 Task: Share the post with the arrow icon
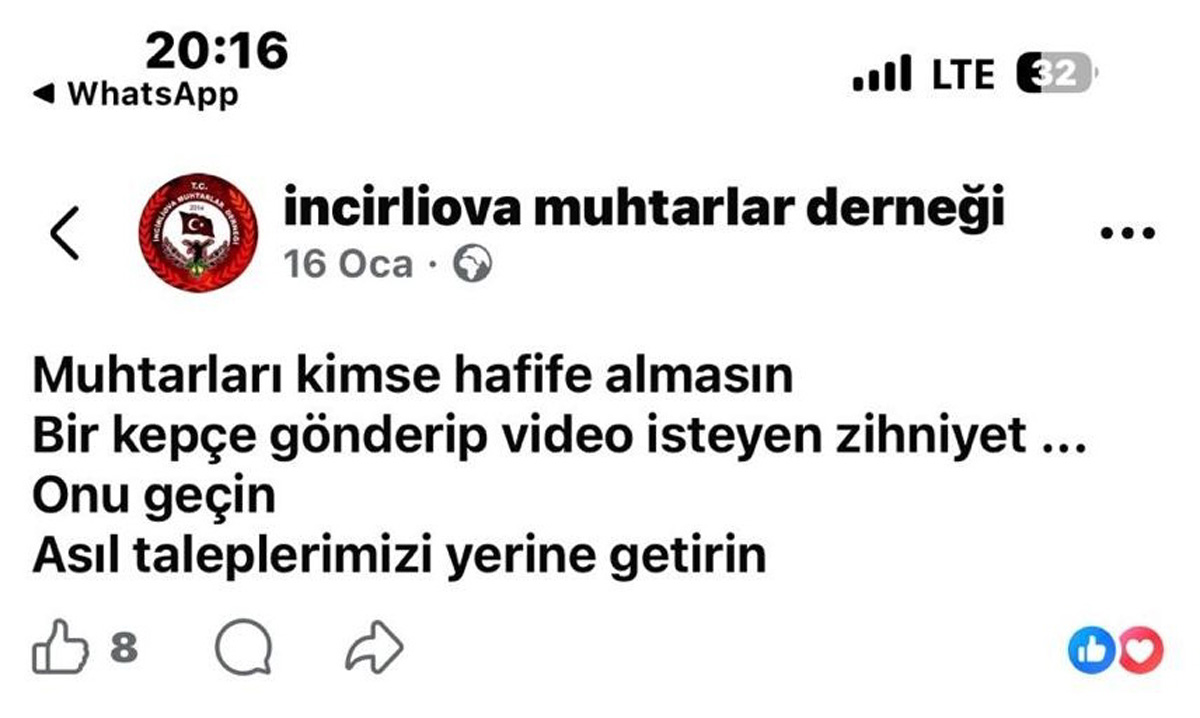[374, 649]
